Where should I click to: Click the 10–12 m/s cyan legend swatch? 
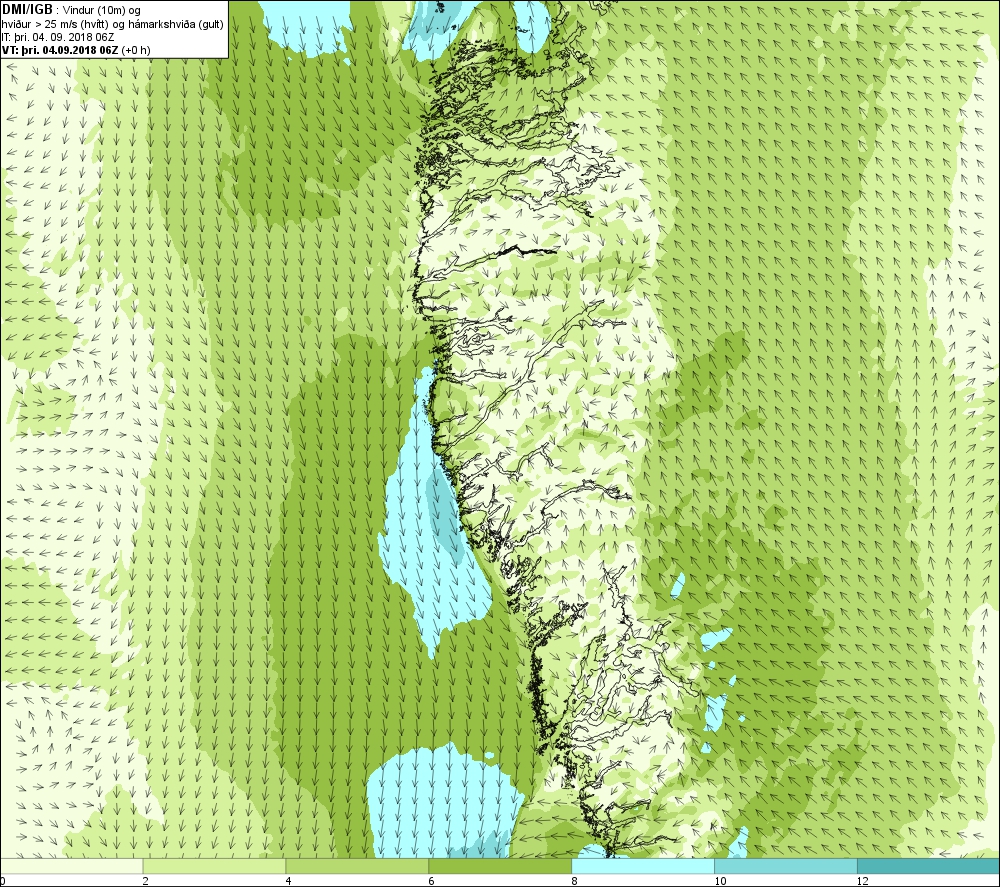click(786, 866)
